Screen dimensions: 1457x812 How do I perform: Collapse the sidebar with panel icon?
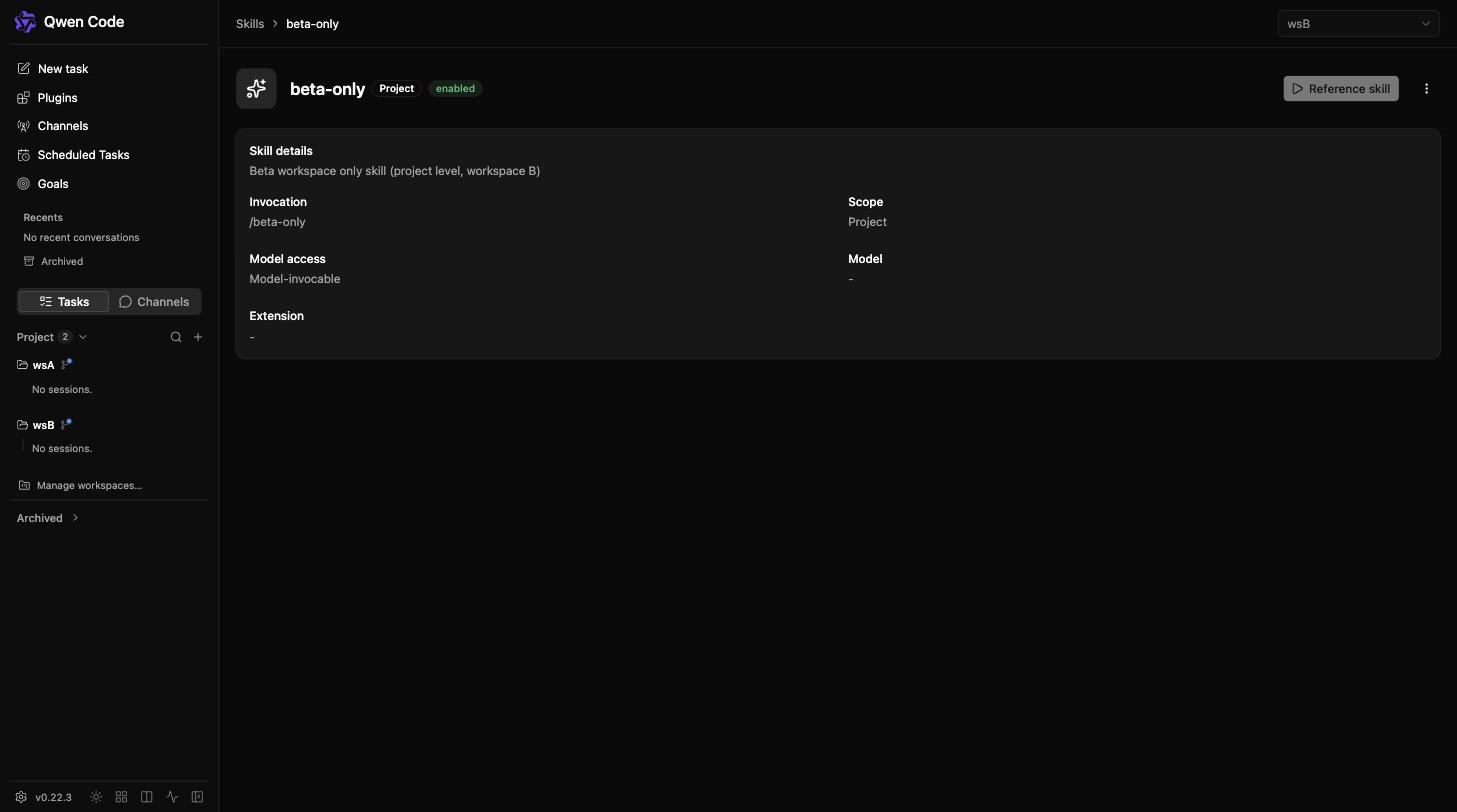pos(197,797)
